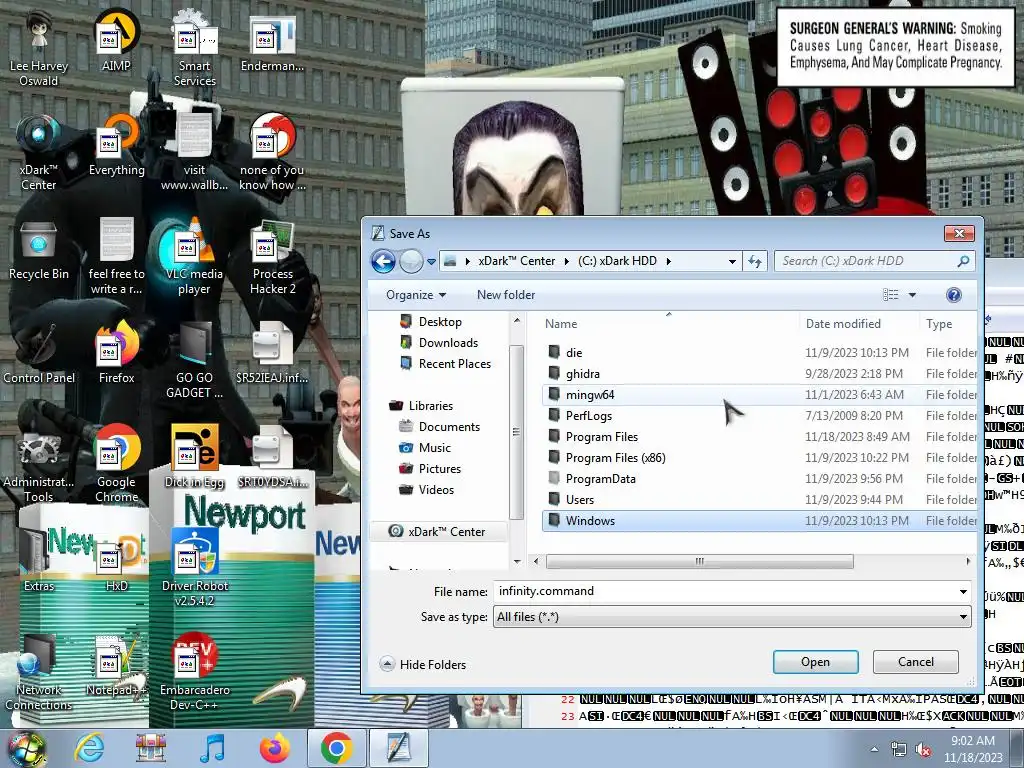The height and width of the screenshot is (768, 1024).
Task: Open xDark Center desktop icon
Action: [x=39, y=152]
